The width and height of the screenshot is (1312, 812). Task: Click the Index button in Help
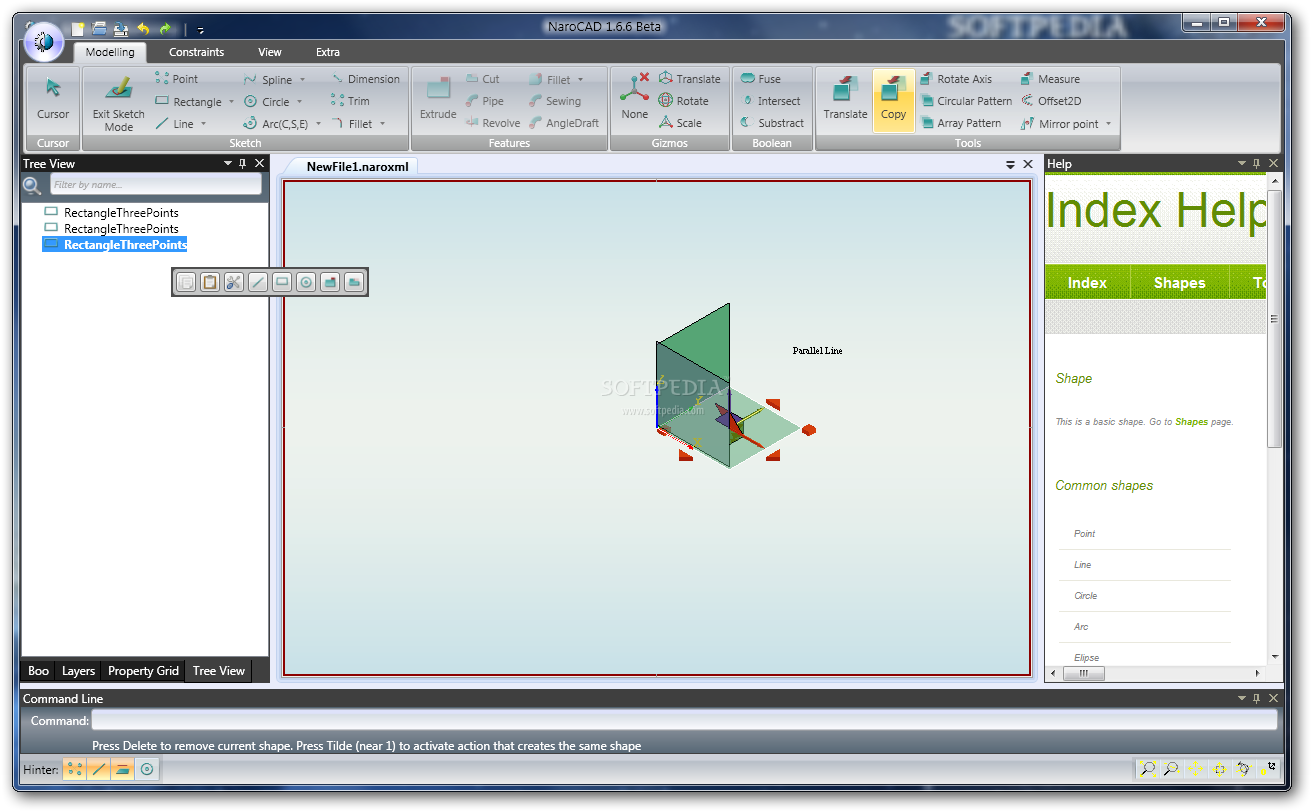coord(1087,283)
